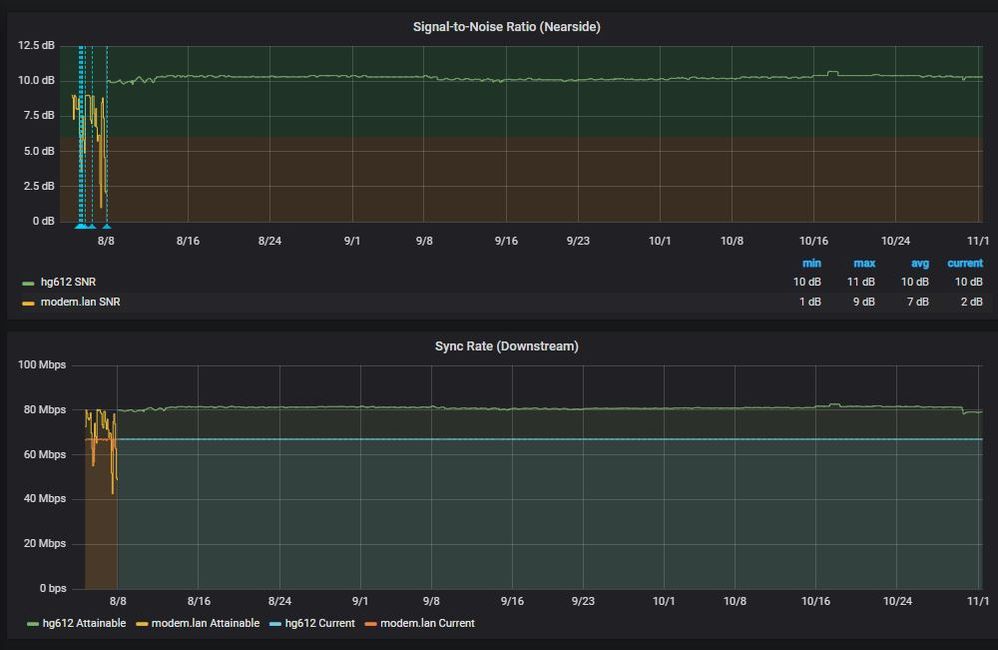Click the blue hg612 Current legend color icon
998x650 pixels.
[x=276, y=624]
